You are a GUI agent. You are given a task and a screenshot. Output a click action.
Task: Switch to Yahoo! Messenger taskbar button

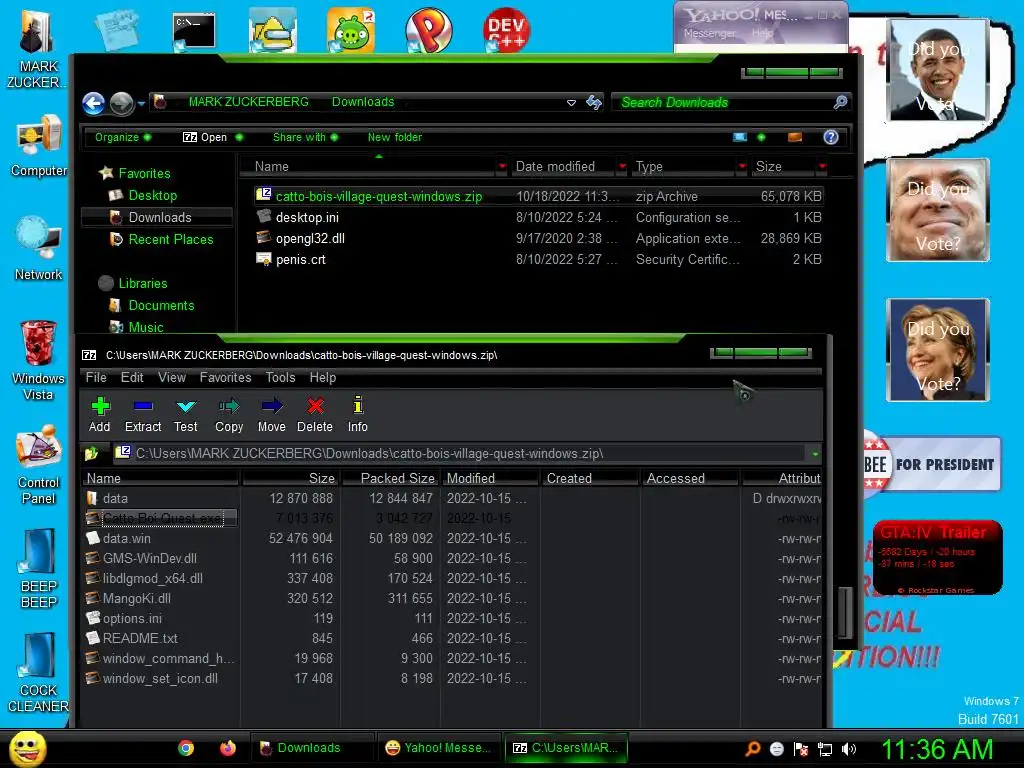click(438, 748)
